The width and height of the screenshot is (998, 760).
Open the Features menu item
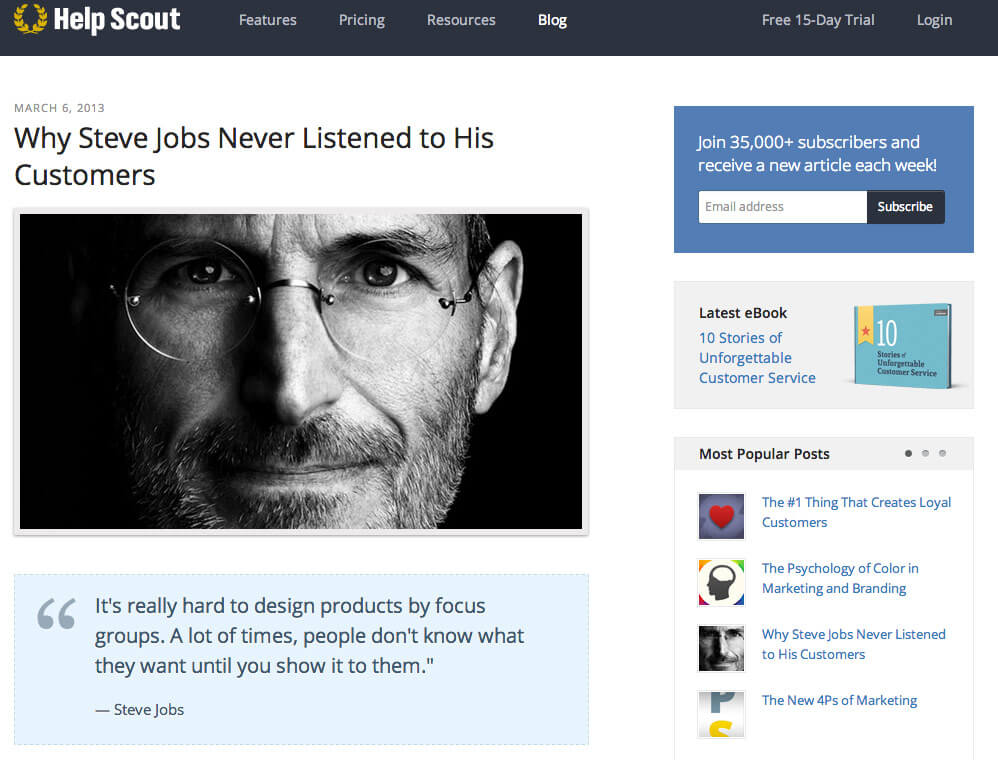pos(268,20)
